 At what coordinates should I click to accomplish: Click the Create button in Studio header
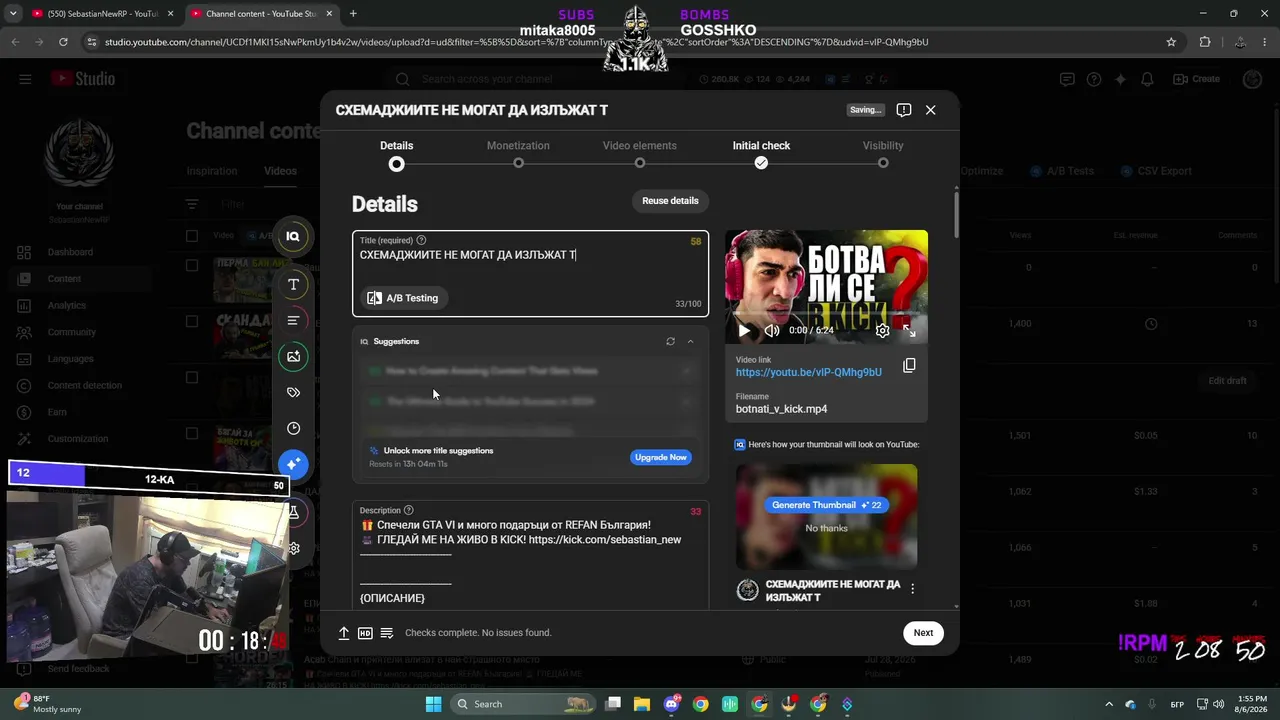click(x=1197, y=79)
